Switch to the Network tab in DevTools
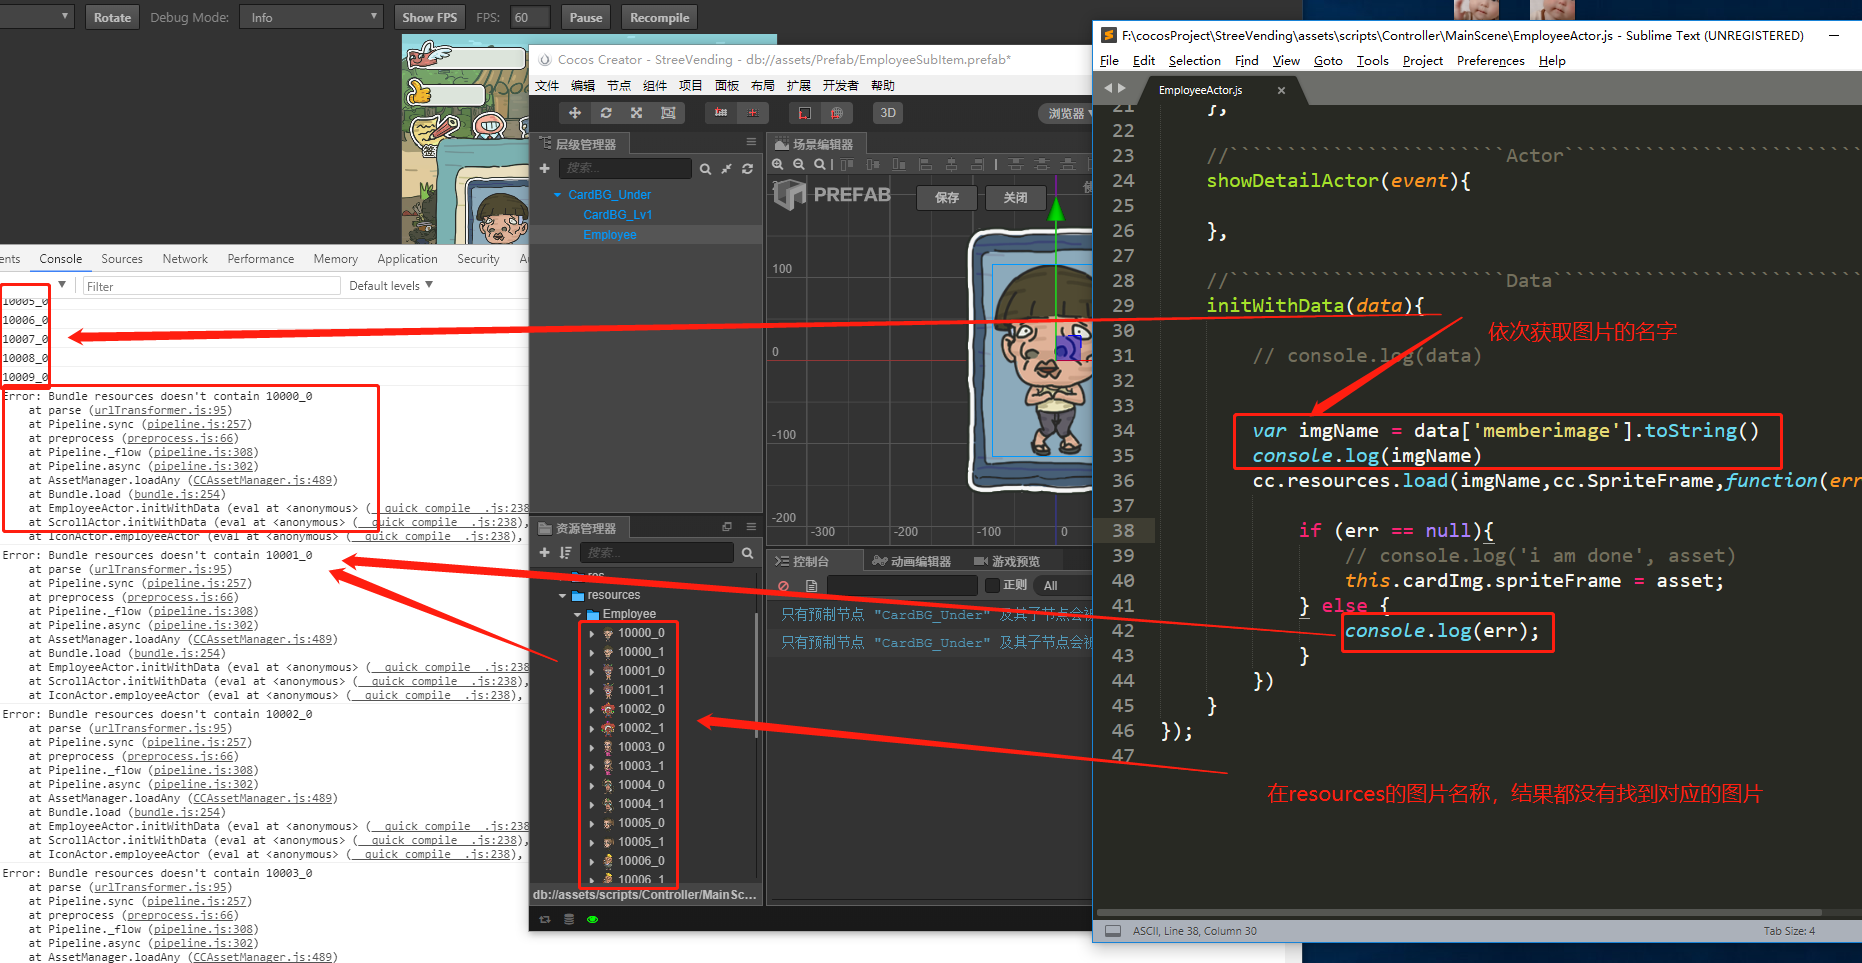1862x963 pixels. (x=185, y=259)
